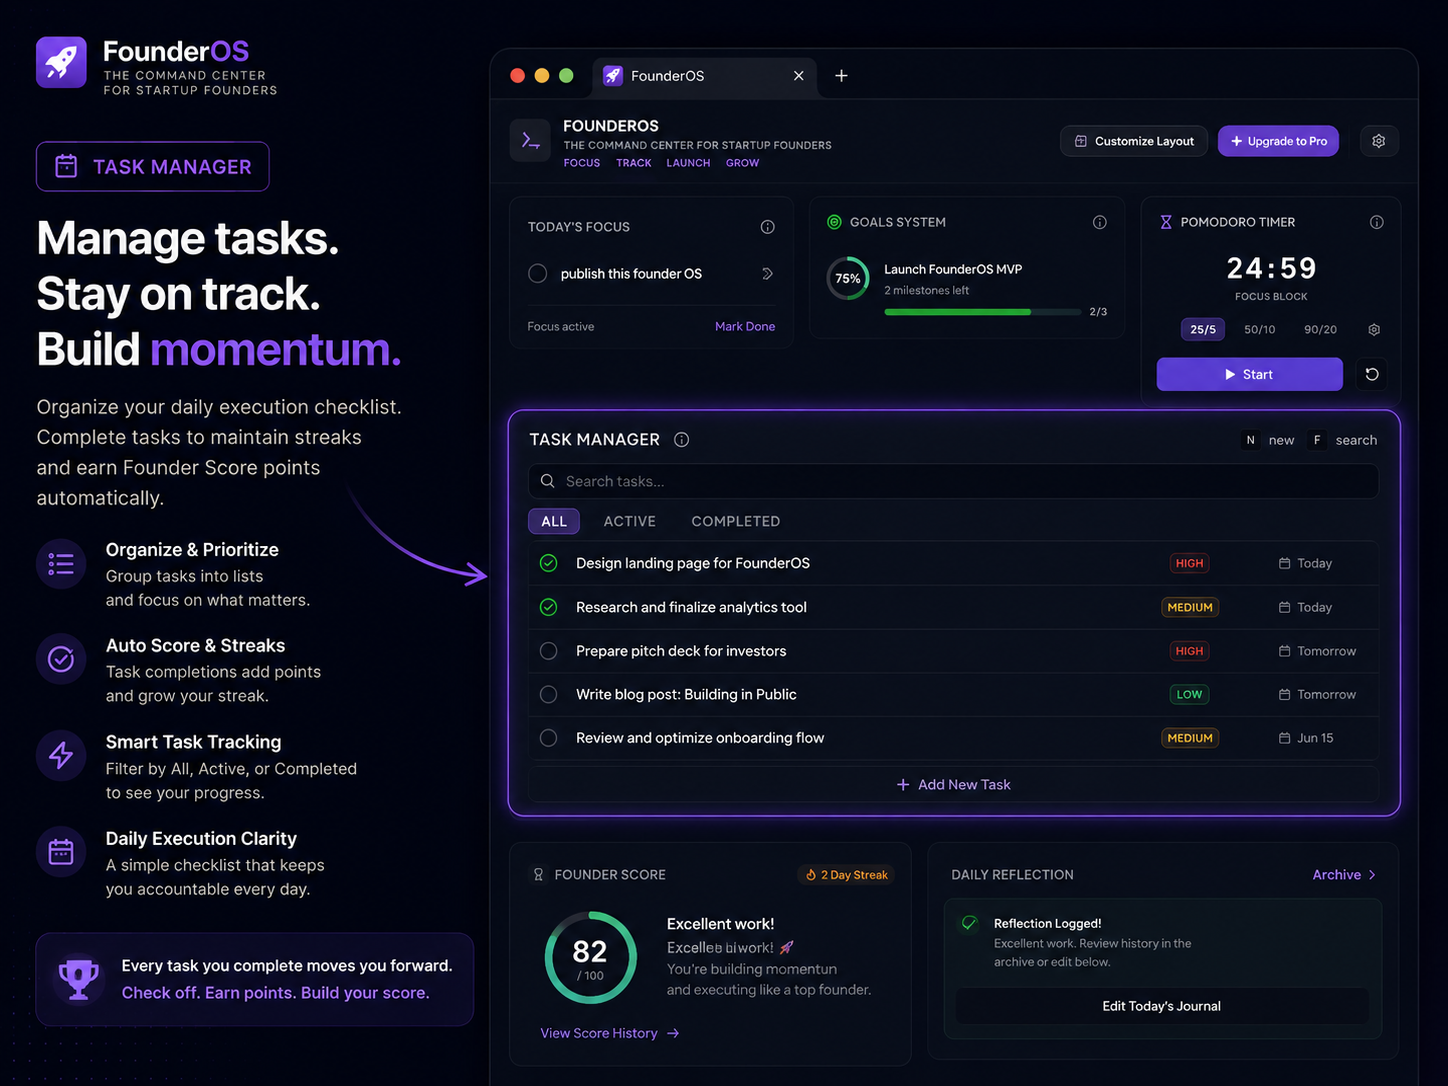This screenshot has width=1448, height=1086.
Task: Close the FounderOS browser tab
Action: (x=798, y=76)
